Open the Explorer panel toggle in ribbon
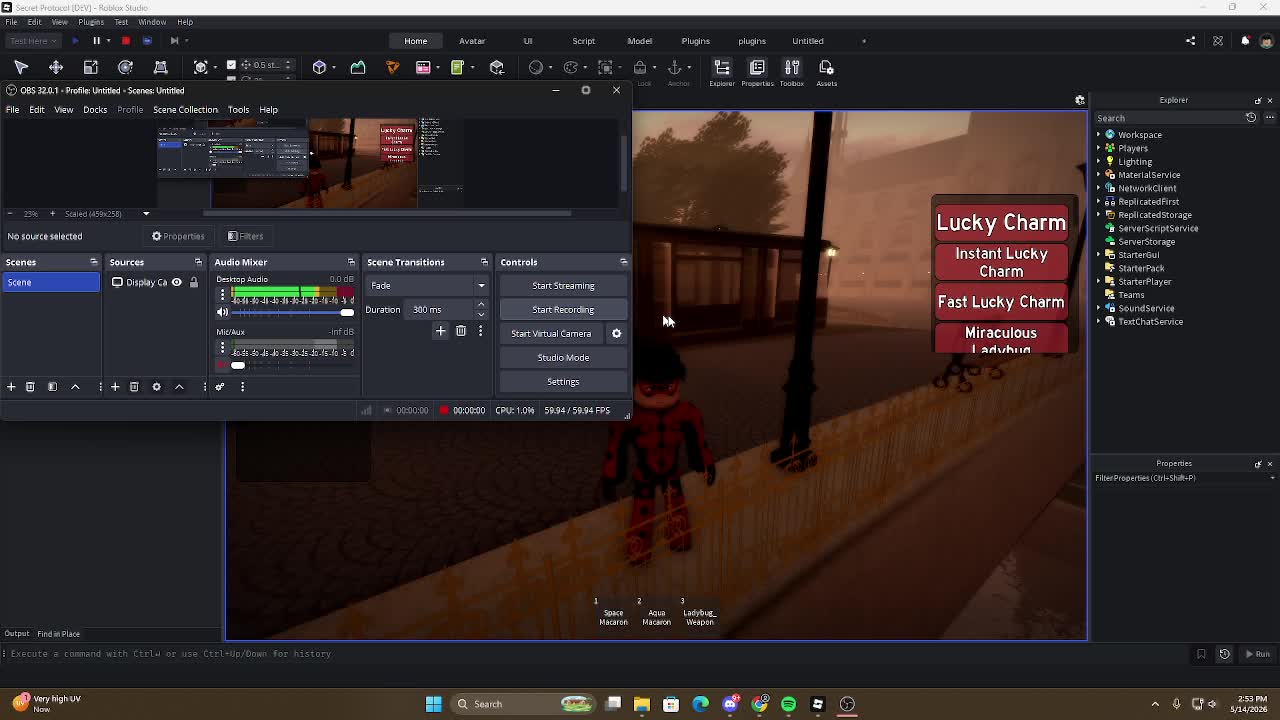 point(722,72)
